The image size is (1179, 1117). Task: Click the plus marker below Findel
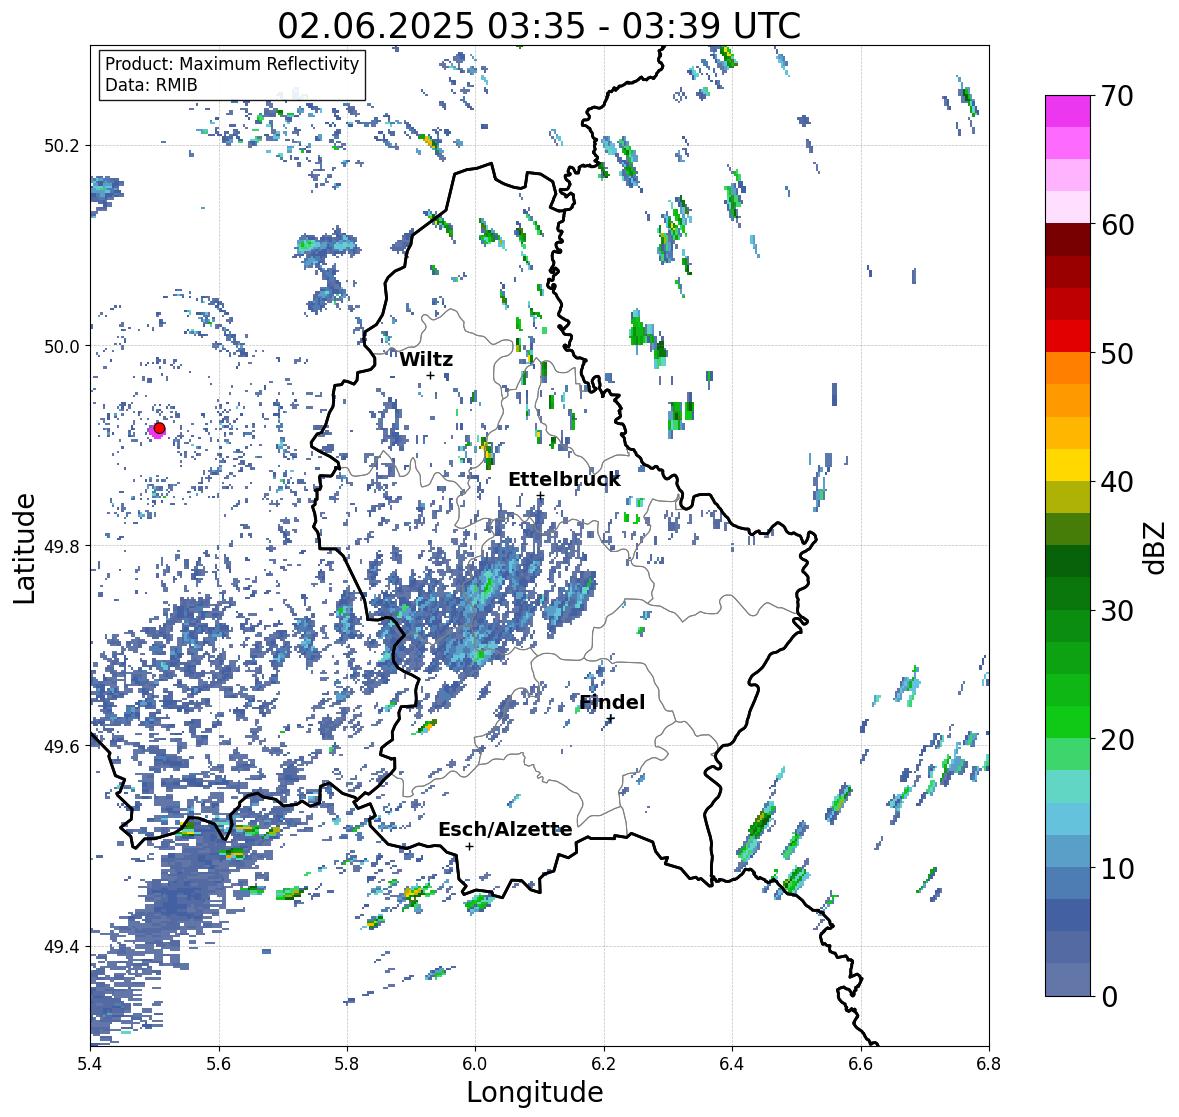pos(611,719)
